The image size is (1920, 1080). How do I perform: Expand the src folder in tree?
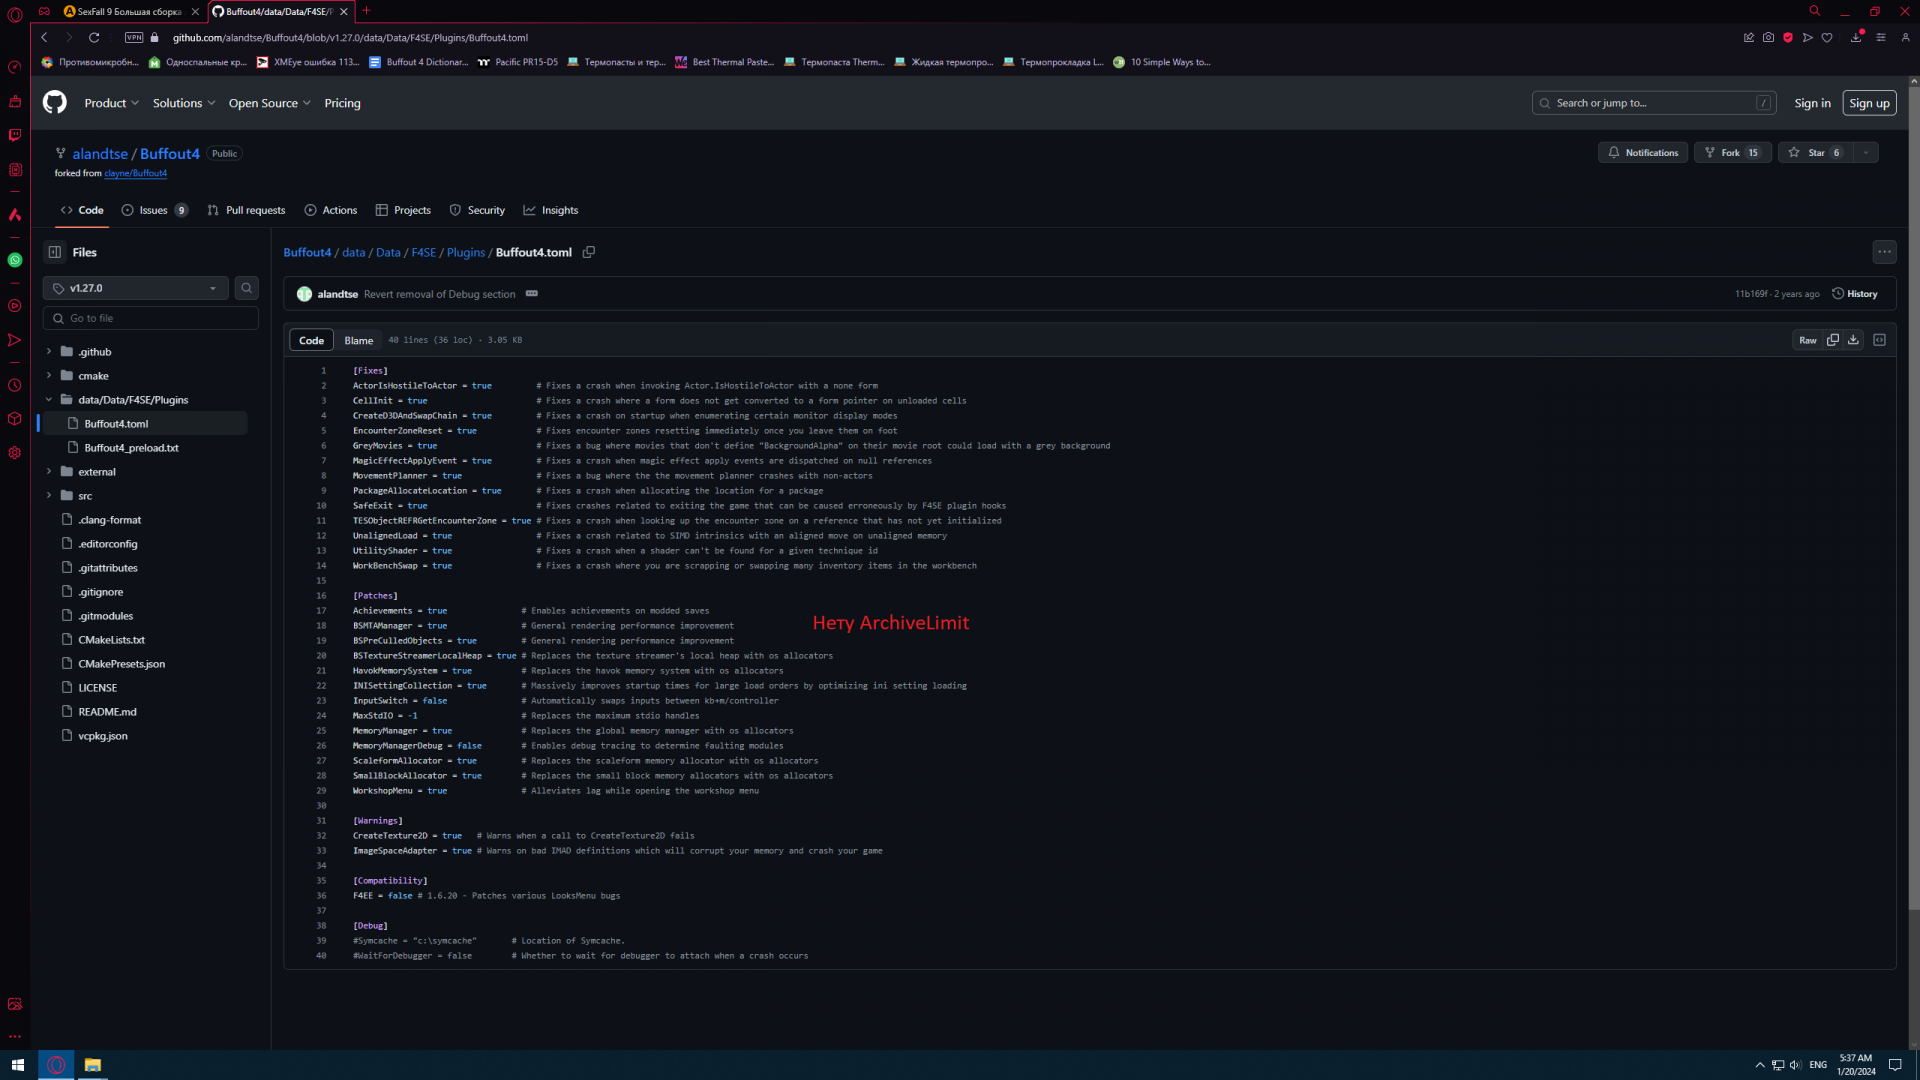coord(49,496)
